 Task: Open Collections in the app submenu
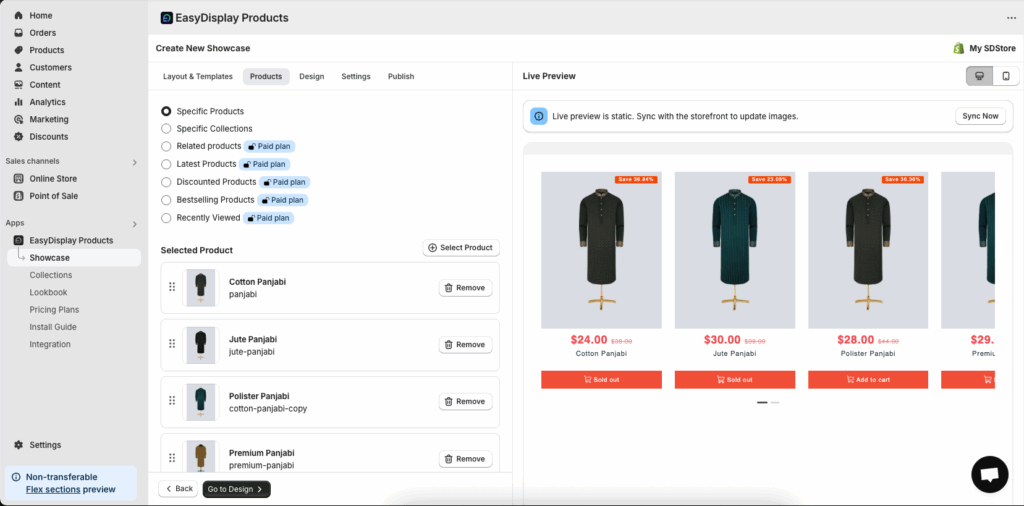(51, 275)
